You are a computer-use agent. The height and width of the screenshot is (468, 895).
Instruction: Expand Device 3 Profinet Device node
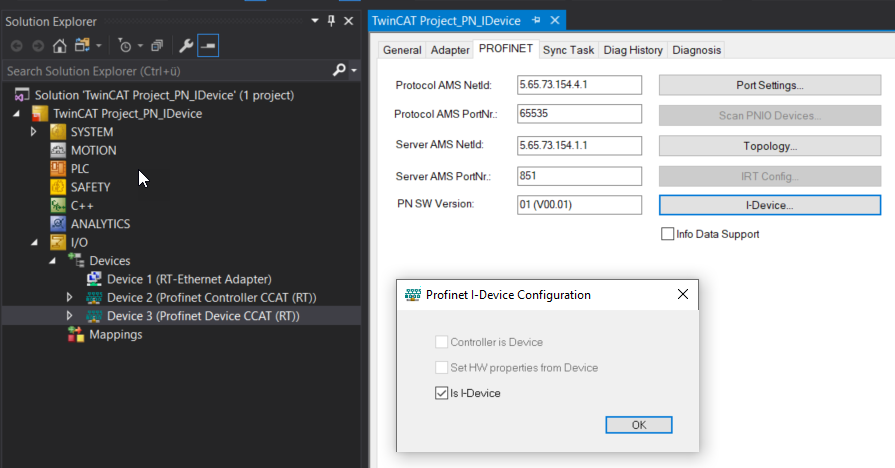[x=70, y=316]
